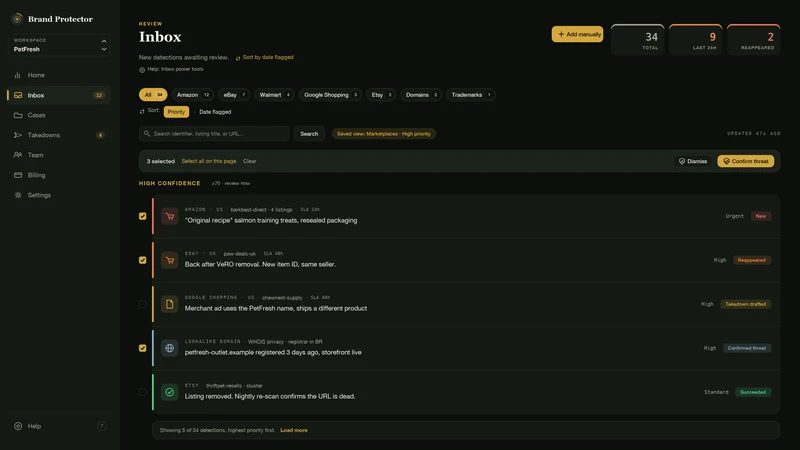The height and width of the screenshot is (450, 800).
Task: Click the Search button
Action: point(309,134)
